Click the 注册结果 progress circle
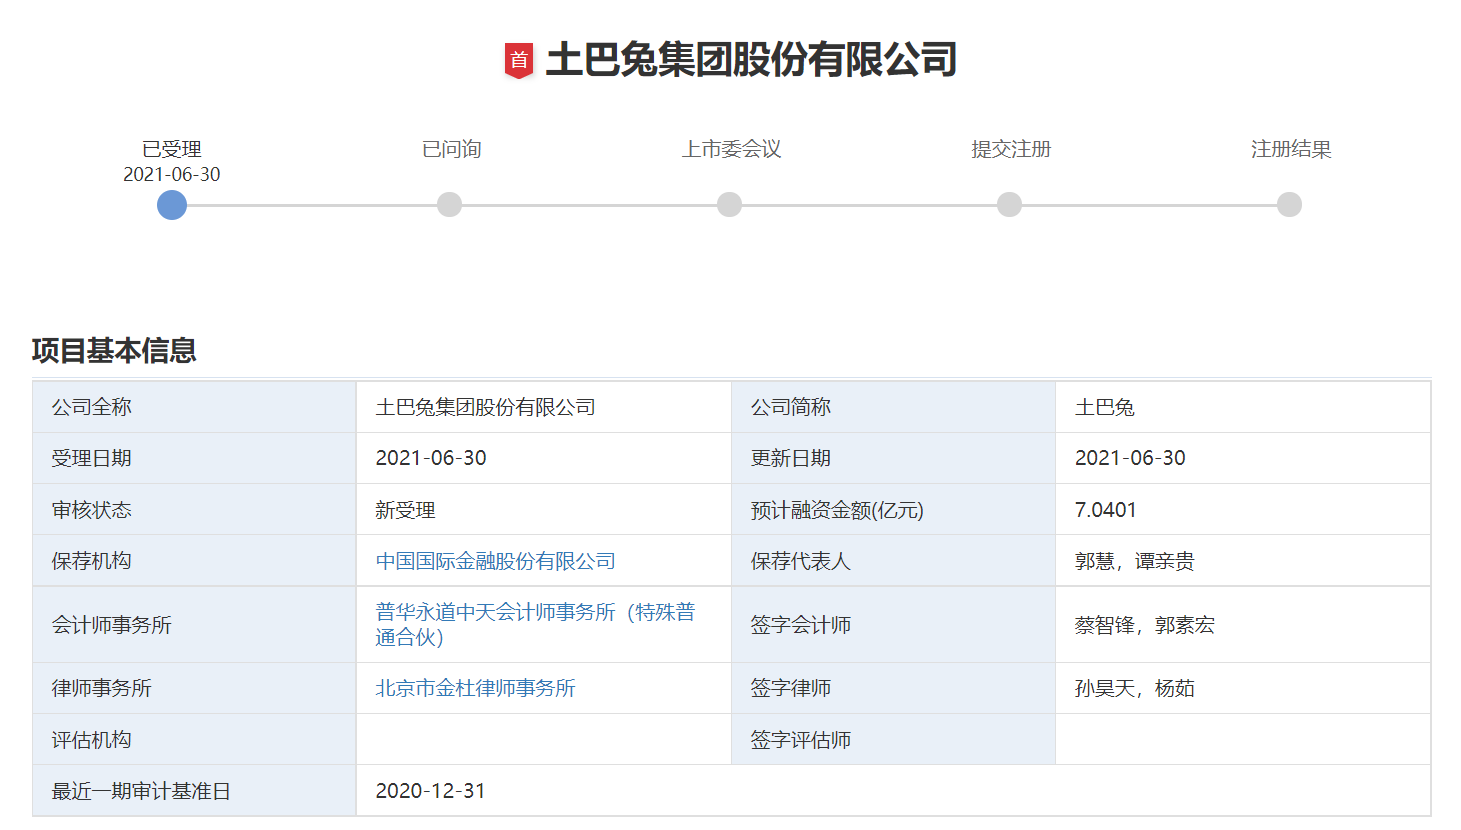This screenshot has width=1461, height=830. (x=1290, y=205)
